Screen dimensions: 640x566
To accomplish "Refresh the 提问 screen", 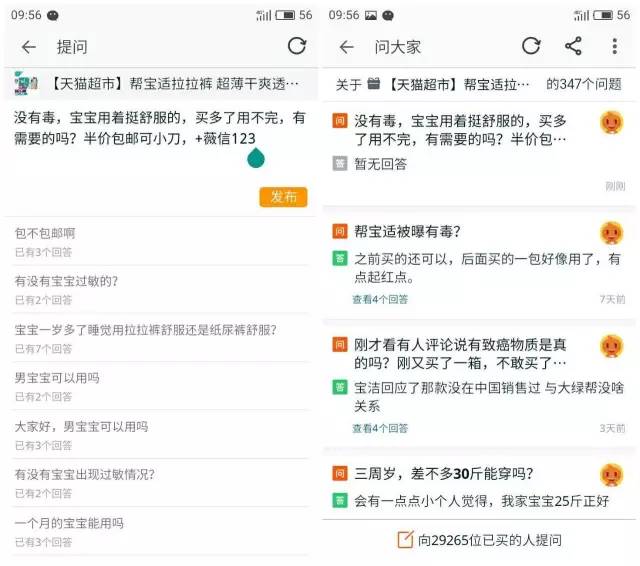I will pyautogui.click(x=297, y=46).
